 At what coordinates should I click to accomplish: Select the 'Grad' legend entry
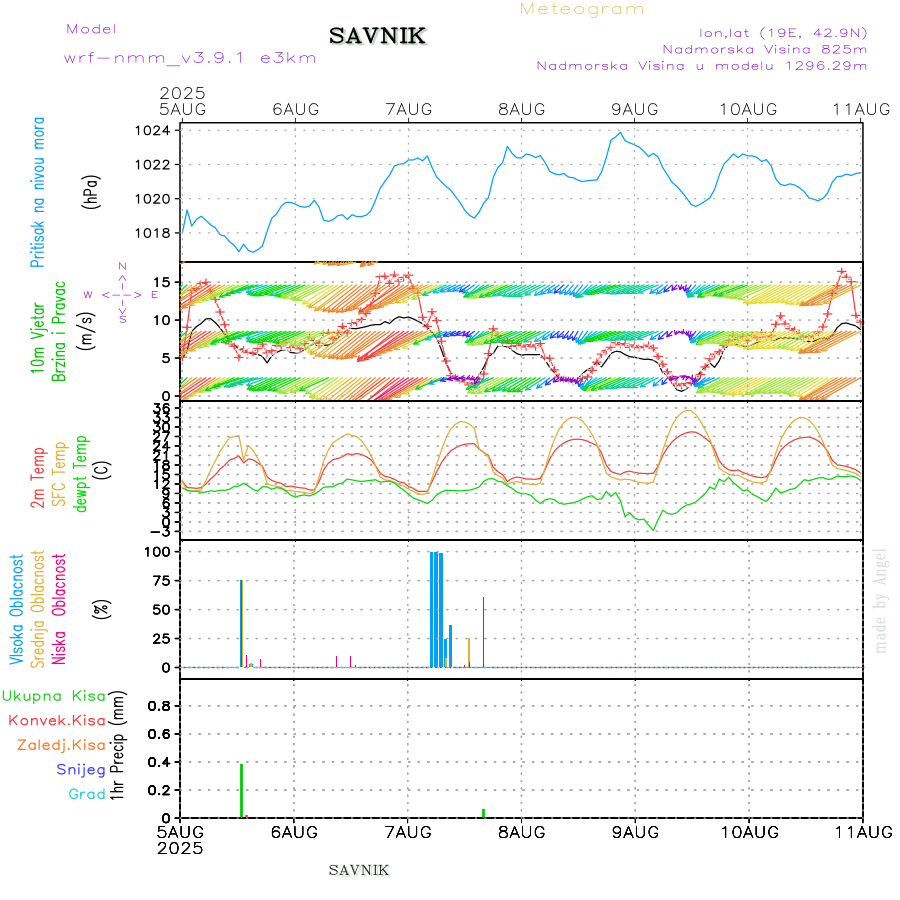point(86,794)
